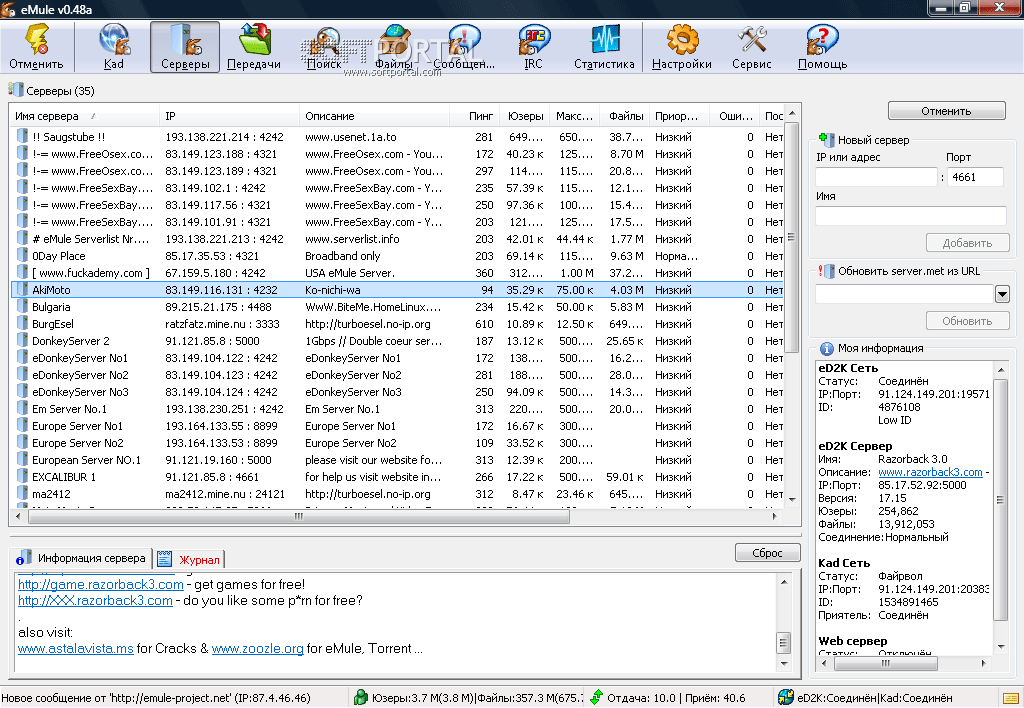Open the game.razorback3.com link
1024x708 pixels.
(x=101, y=584)
